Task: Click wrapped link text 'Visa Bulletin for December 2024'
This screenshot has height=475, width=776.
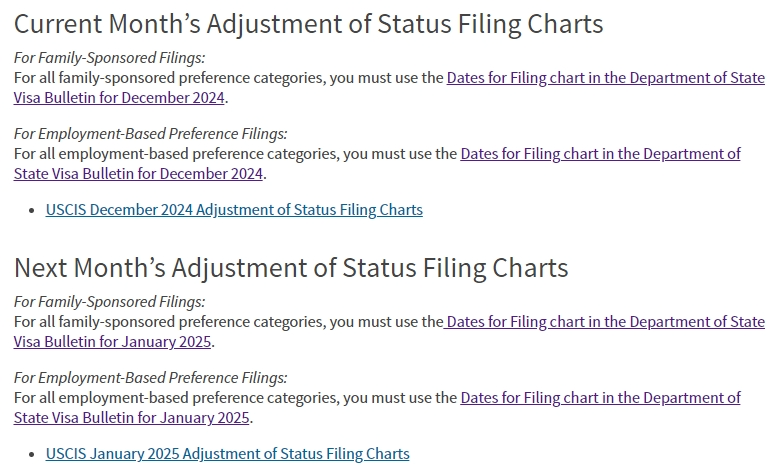Action: [119, 98]
